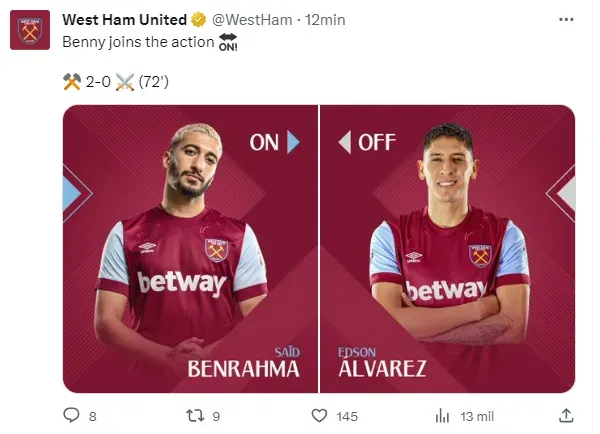Click the West Ham profile avatar
Screen dimensions: 600x434
coord(30,30)
